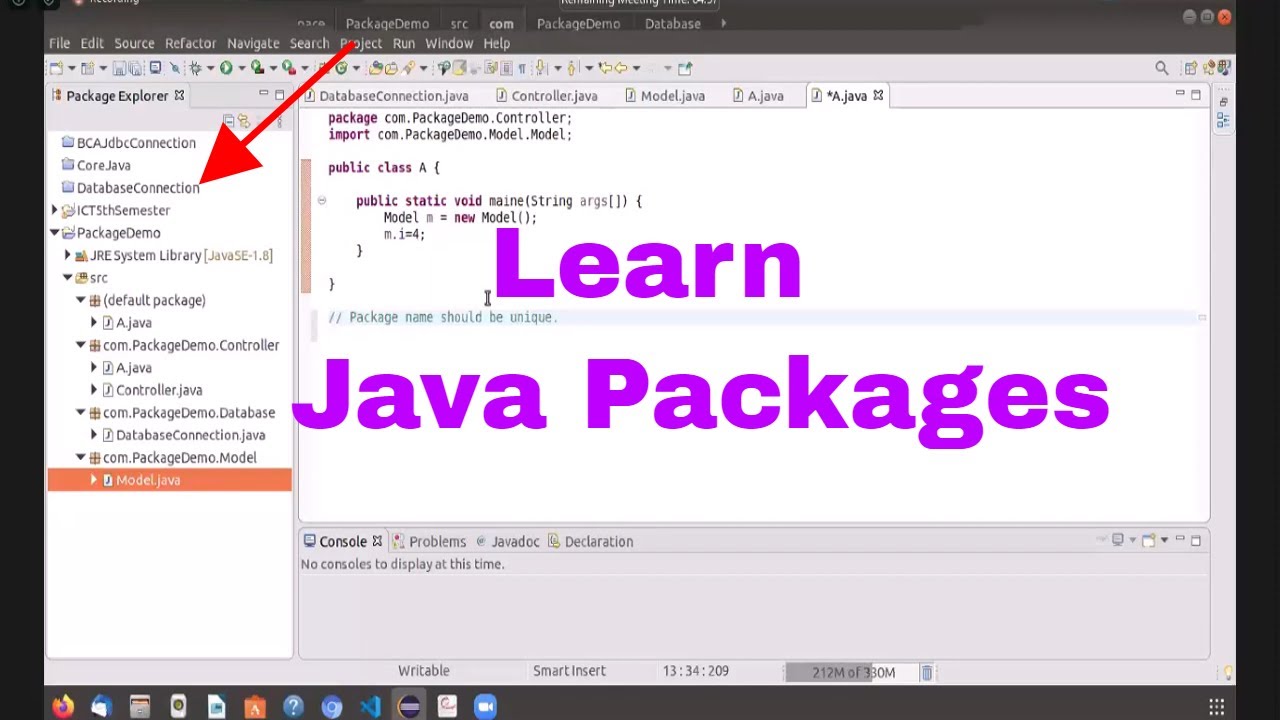Click the Next Annotation arrow icon
The height and width of the screenshot is (720, 1280).
[540, 68]
